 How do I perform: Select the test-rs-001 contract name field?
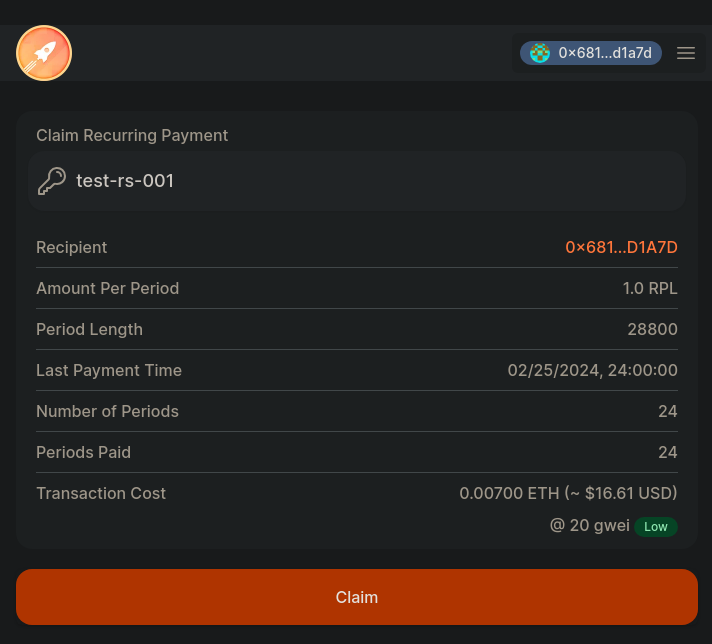[x=125, y=181]
